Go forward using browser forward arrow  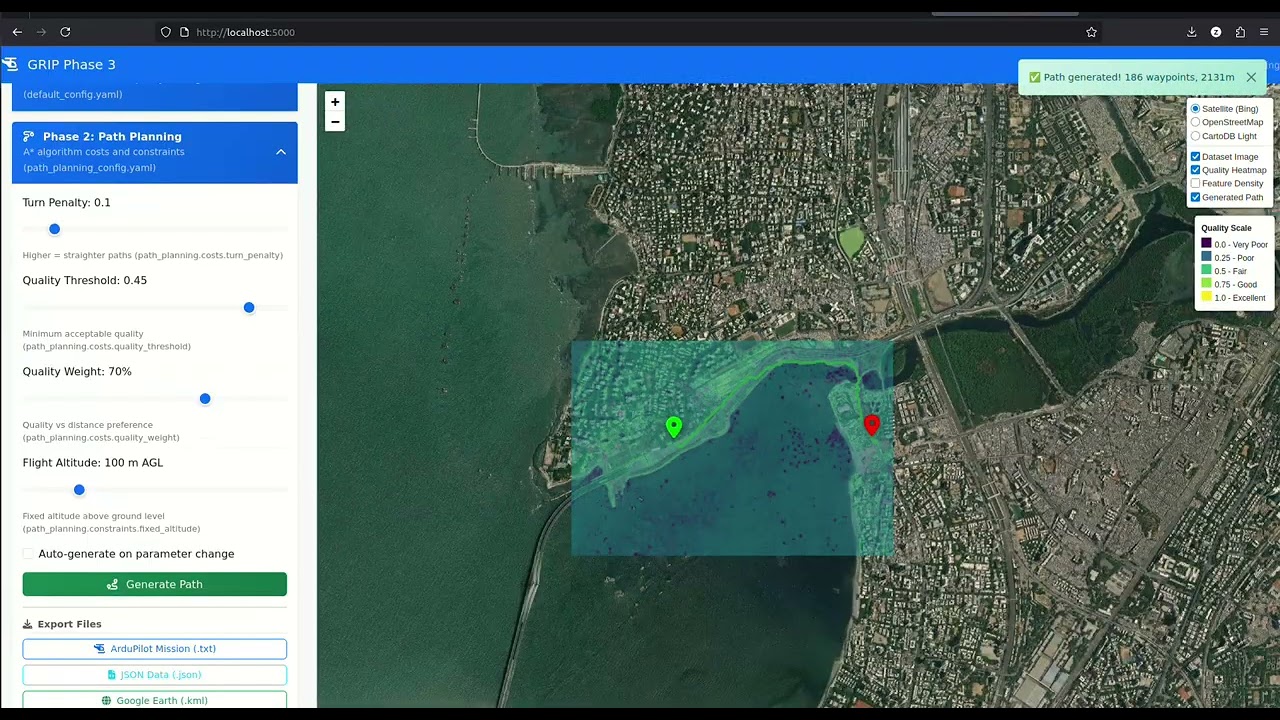pyautogui.click(x=41, y=32)
